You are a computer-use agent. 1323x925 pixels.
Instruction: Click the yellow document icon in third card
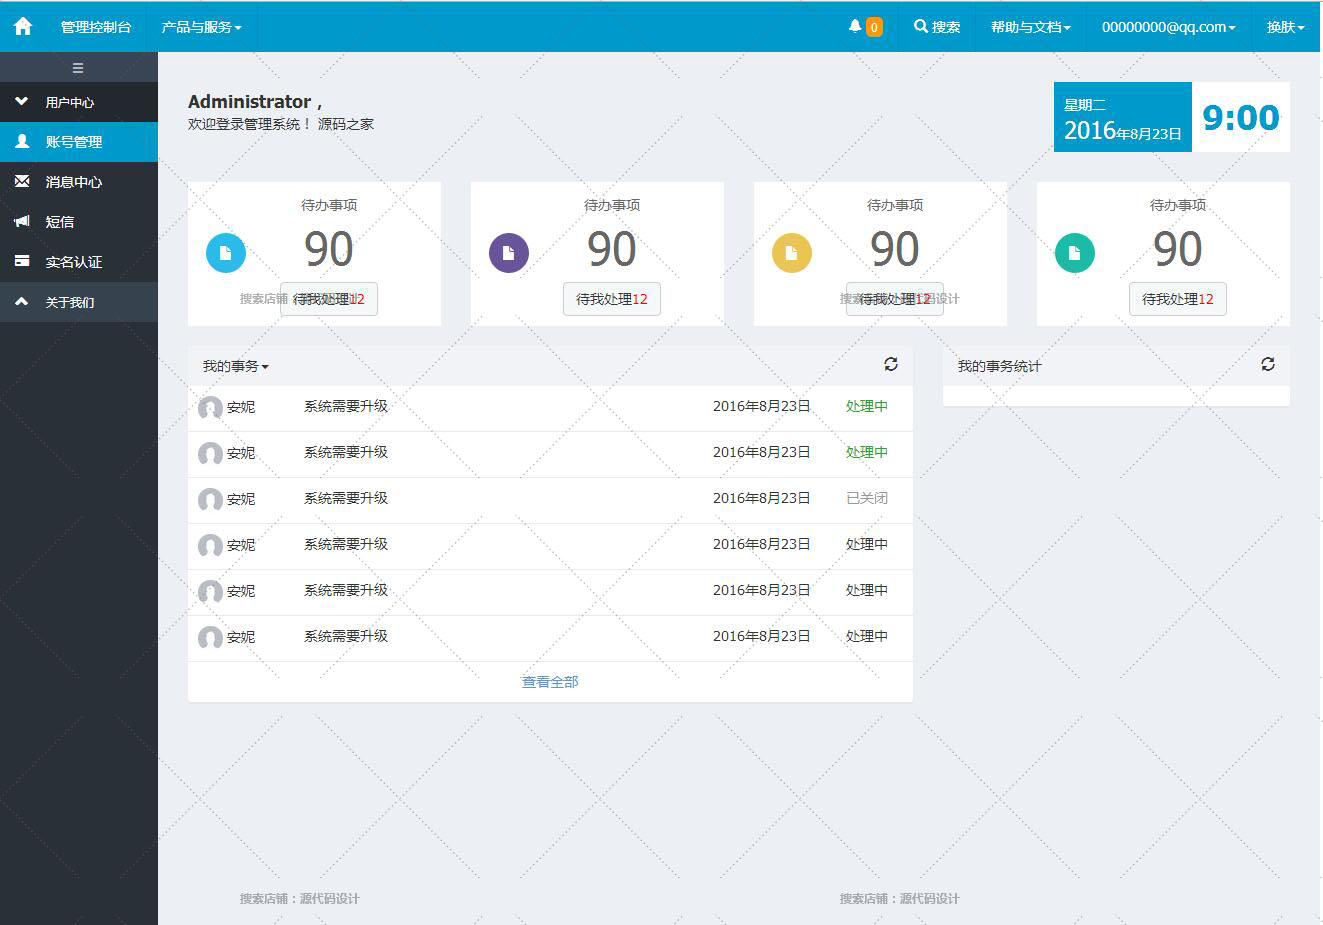792,253
